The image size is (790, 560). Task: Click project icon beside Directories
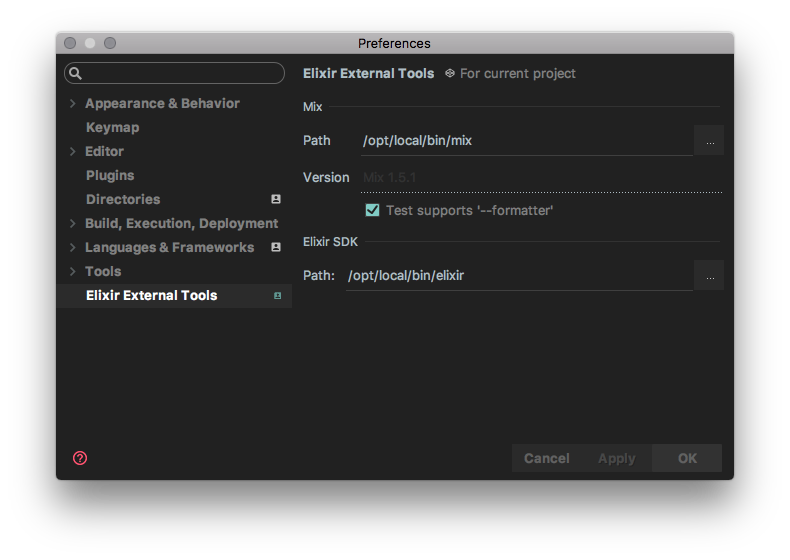click(x=276, y=199)
